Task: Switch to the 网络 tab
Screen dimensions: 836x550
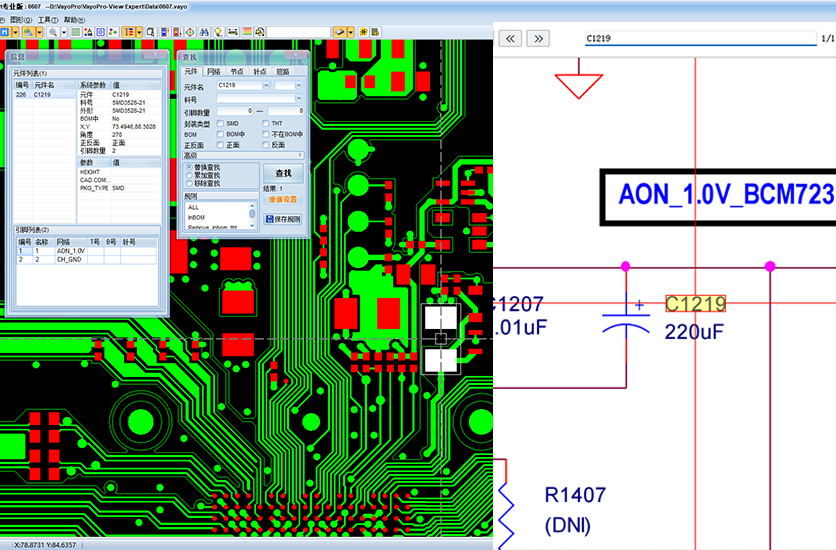Action: click(213, 72)
